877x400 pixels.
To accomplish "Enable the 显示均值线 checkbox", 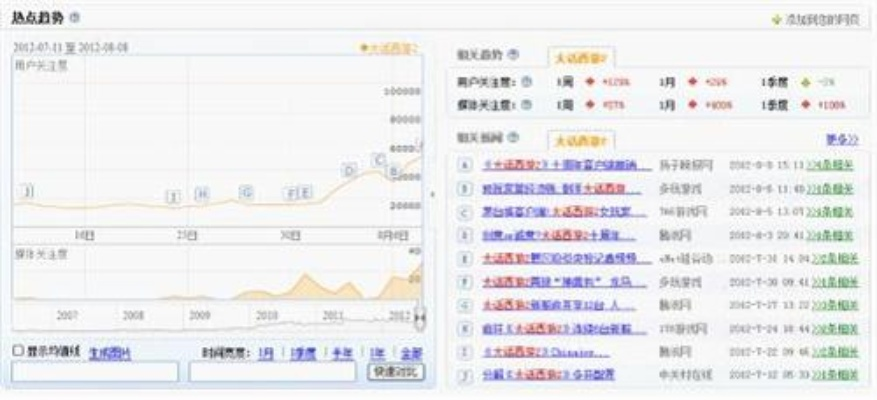I will point(18,351).
